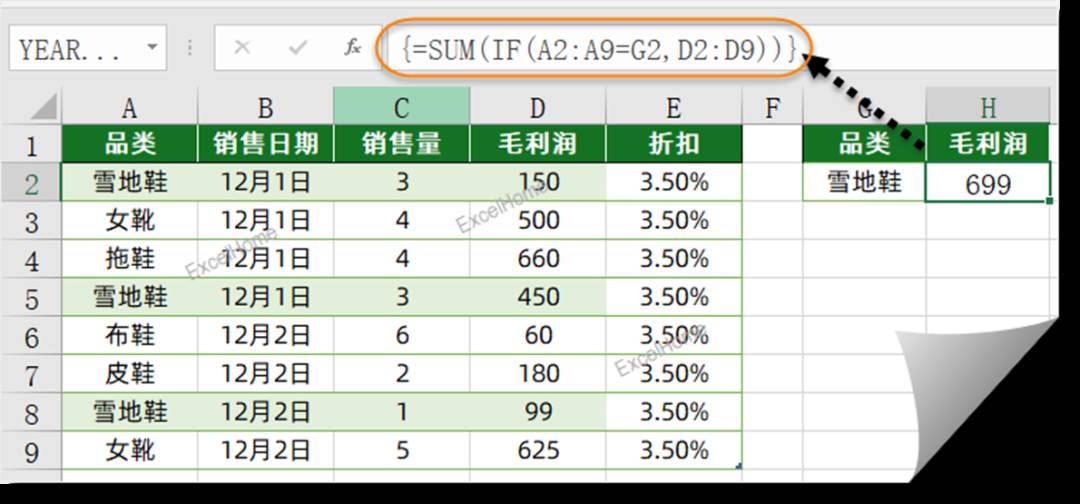Image resolution: width=1080 pixels, height=504 pixels.
Task: Click the formula bar options dots
Action: point(189,48)
